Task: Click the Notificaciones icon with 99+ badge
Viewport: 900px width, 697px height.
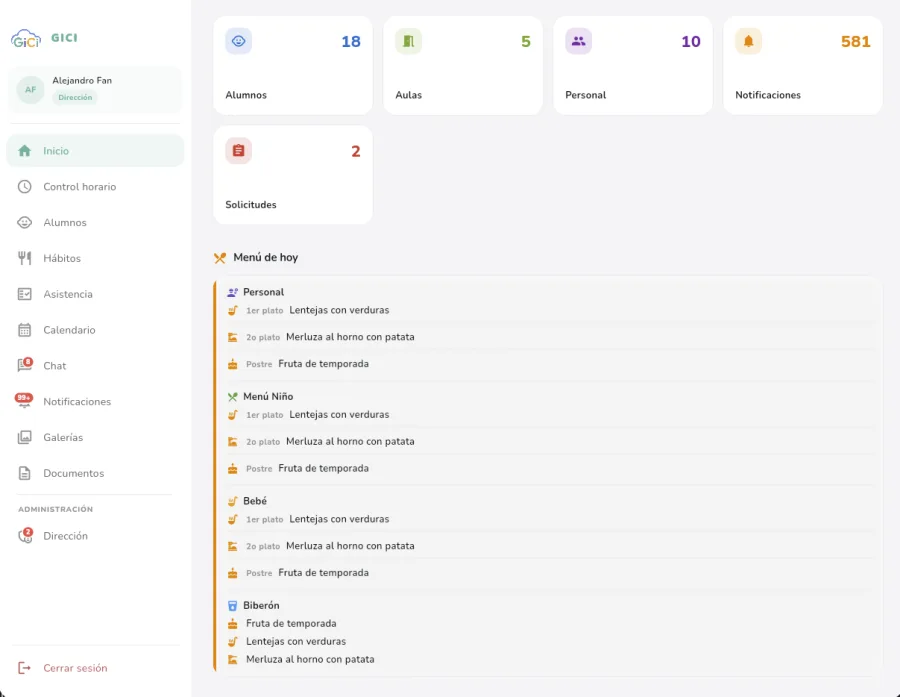Action: tap(24, 401)
